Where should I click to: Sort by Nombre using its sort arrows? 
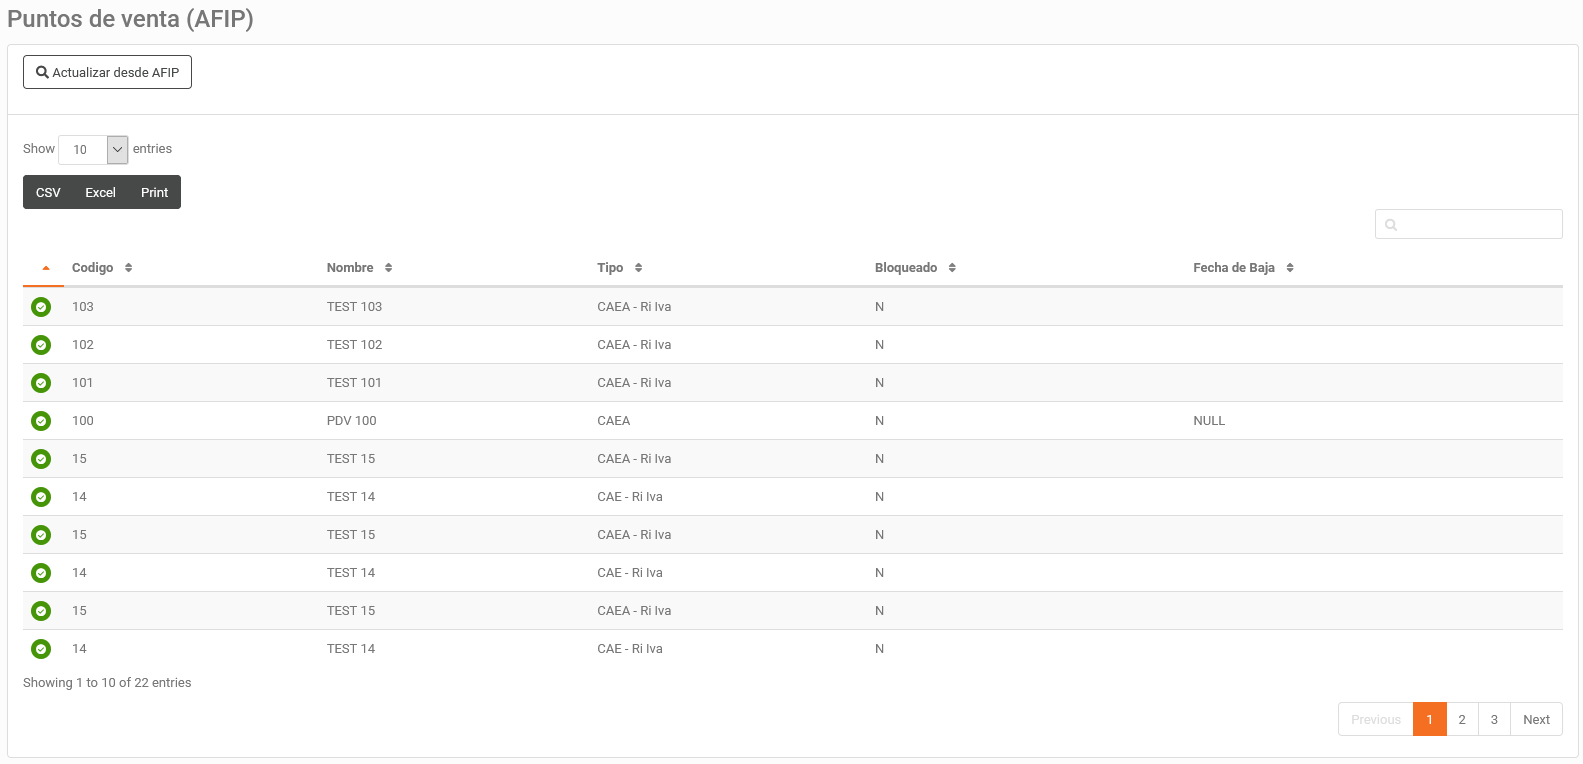tap(388, 268)
